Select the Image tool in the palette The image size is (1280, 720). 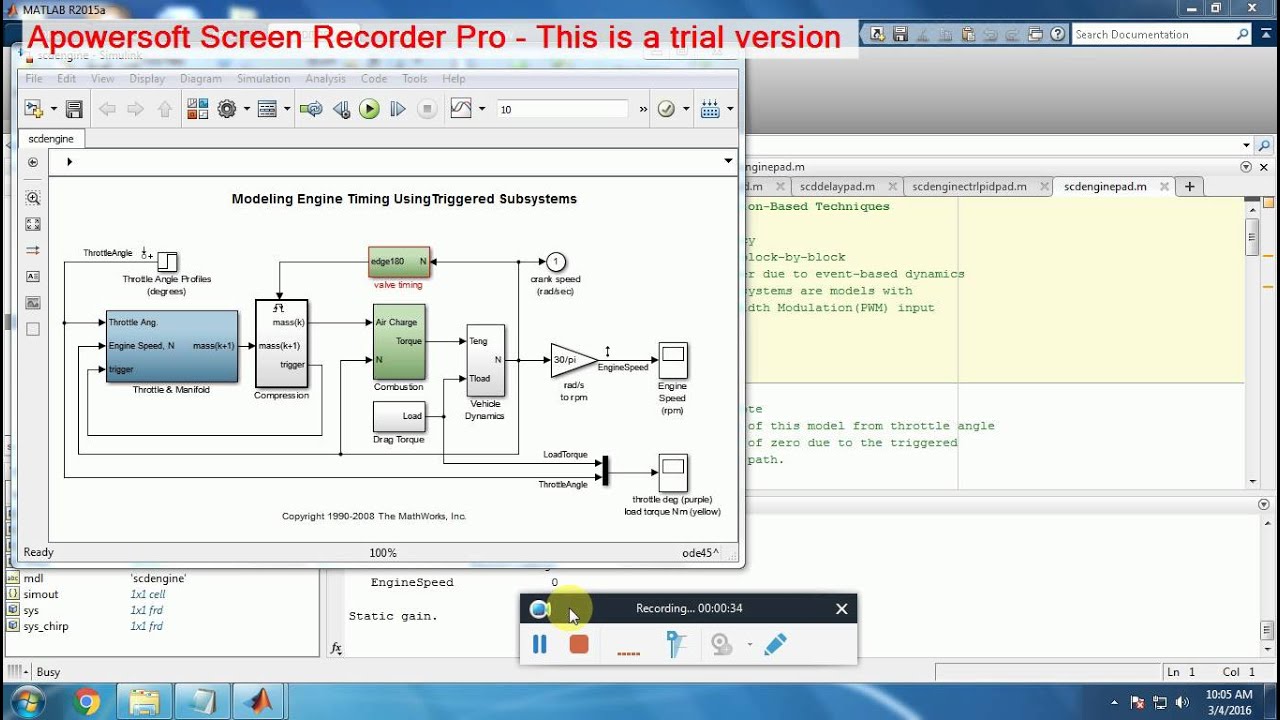tap(33, 302)
